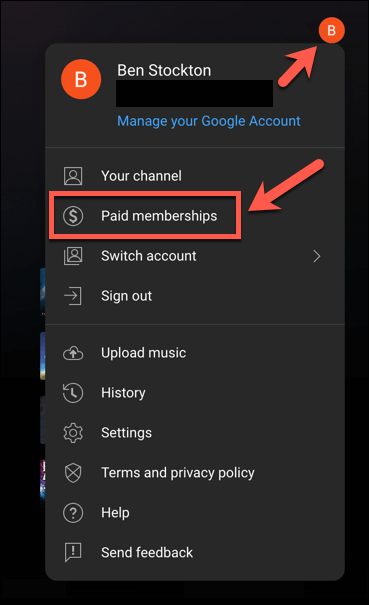369x605 pixels.
Task: Click the Upload music cloud icon
Action: click(x=73, y=353)
